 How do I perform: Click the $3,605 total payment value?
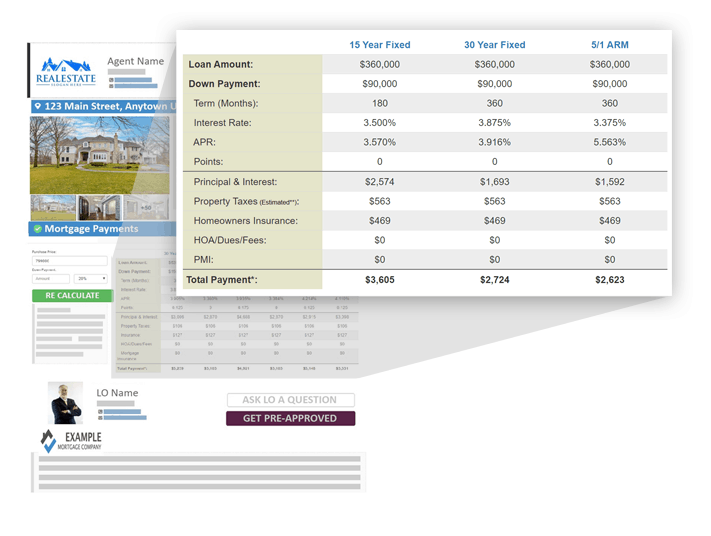pyautogui.click(x=380, y=280)
